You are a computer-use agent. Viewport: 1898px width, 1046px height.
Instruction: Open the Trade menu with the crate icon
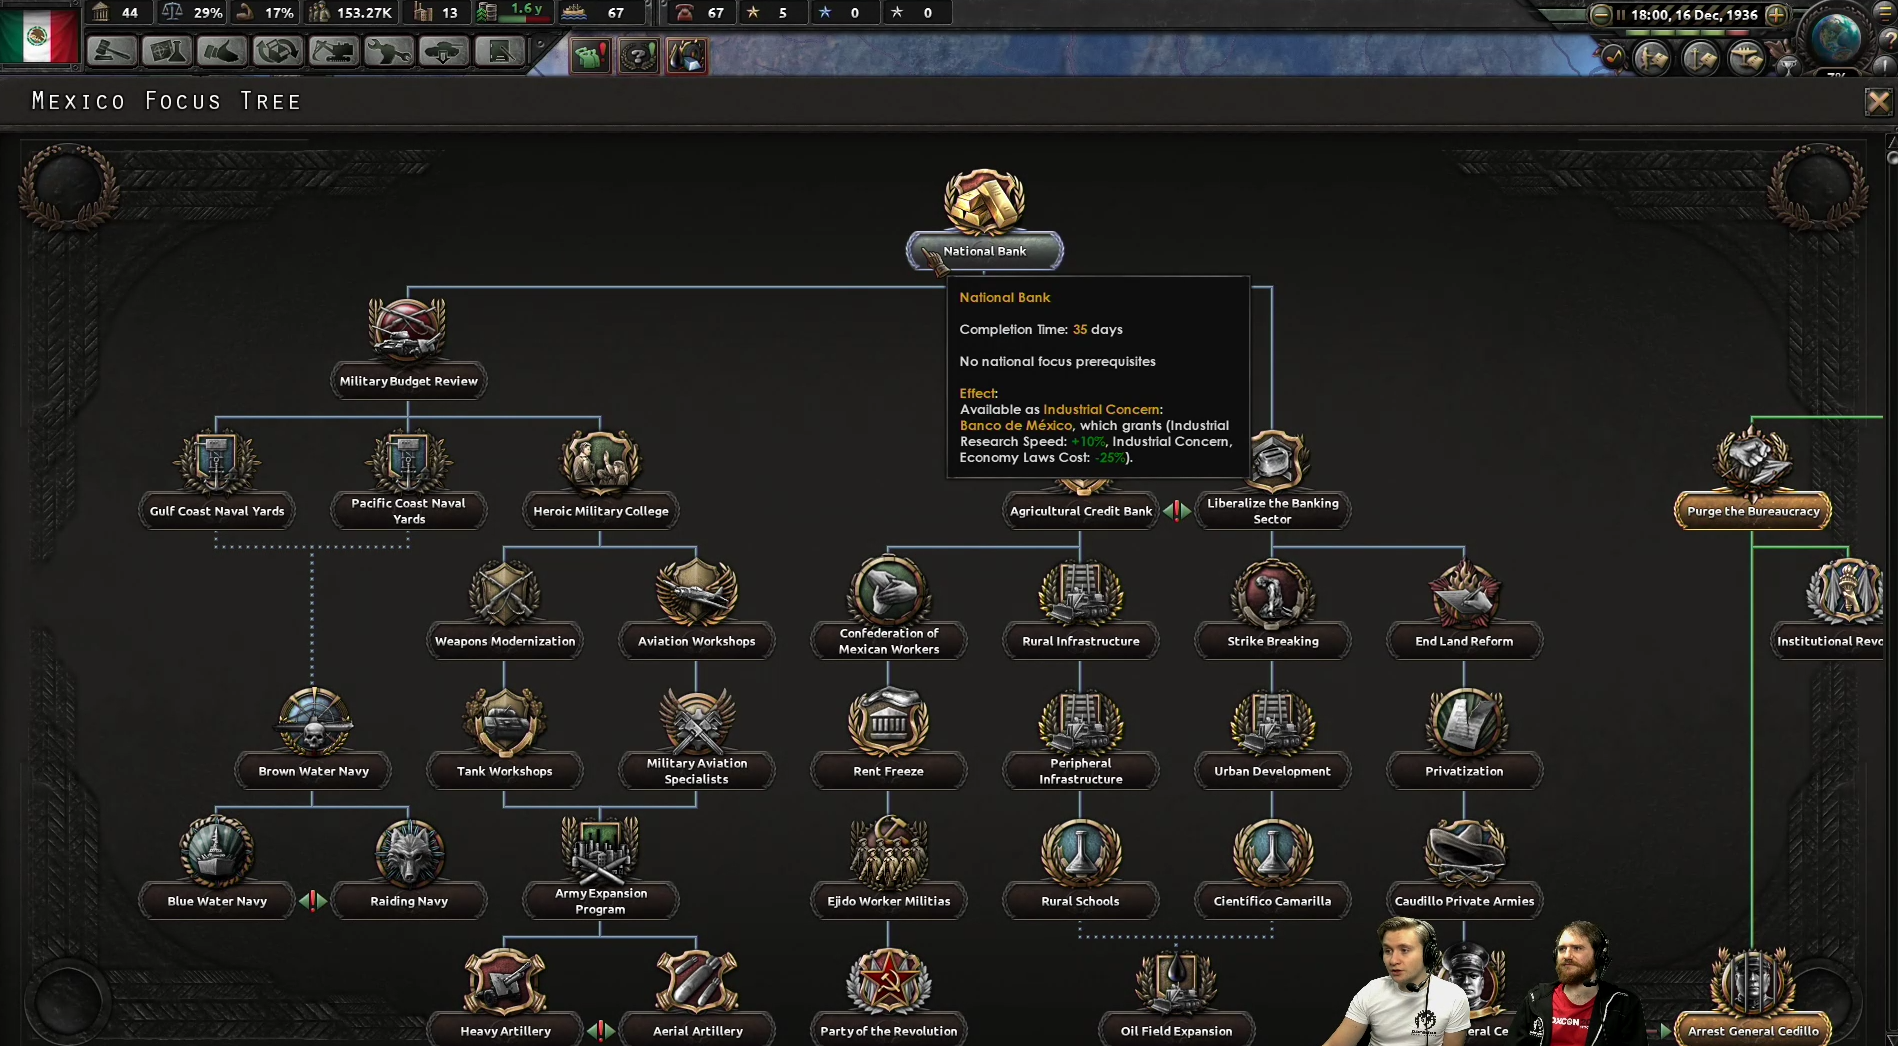coord(277,51)
